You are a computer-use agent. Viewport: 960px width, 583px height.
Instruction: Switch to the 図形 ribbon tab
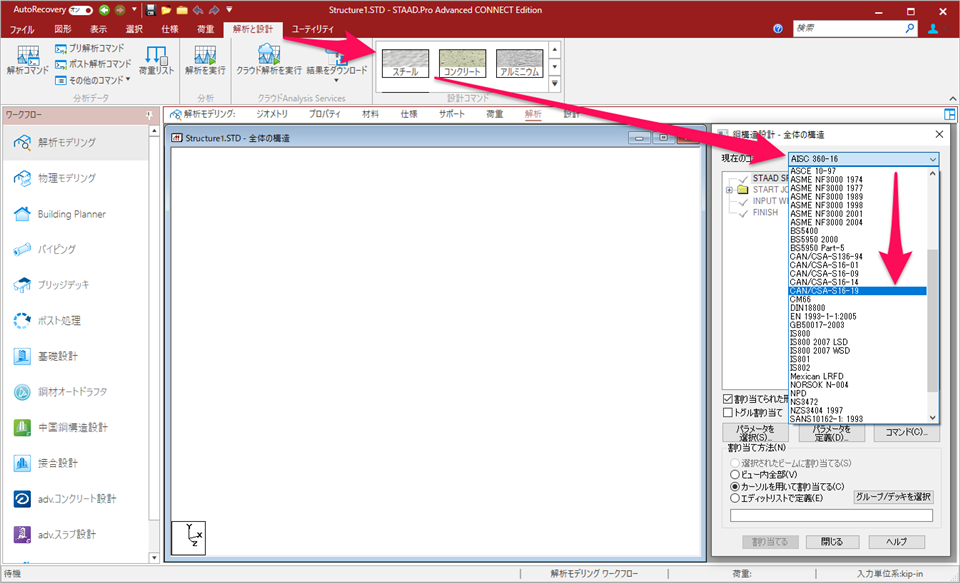pos(63,29)
